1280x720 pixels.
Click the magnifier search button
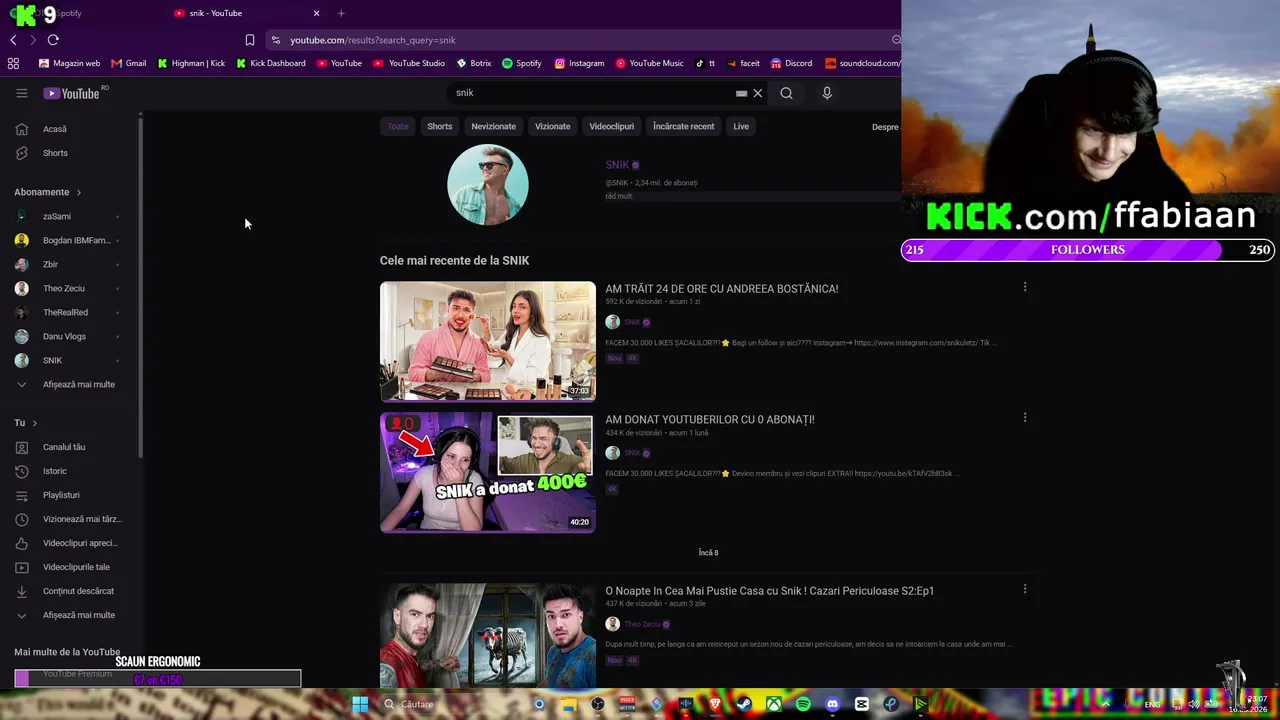click(x=787, y=93)
